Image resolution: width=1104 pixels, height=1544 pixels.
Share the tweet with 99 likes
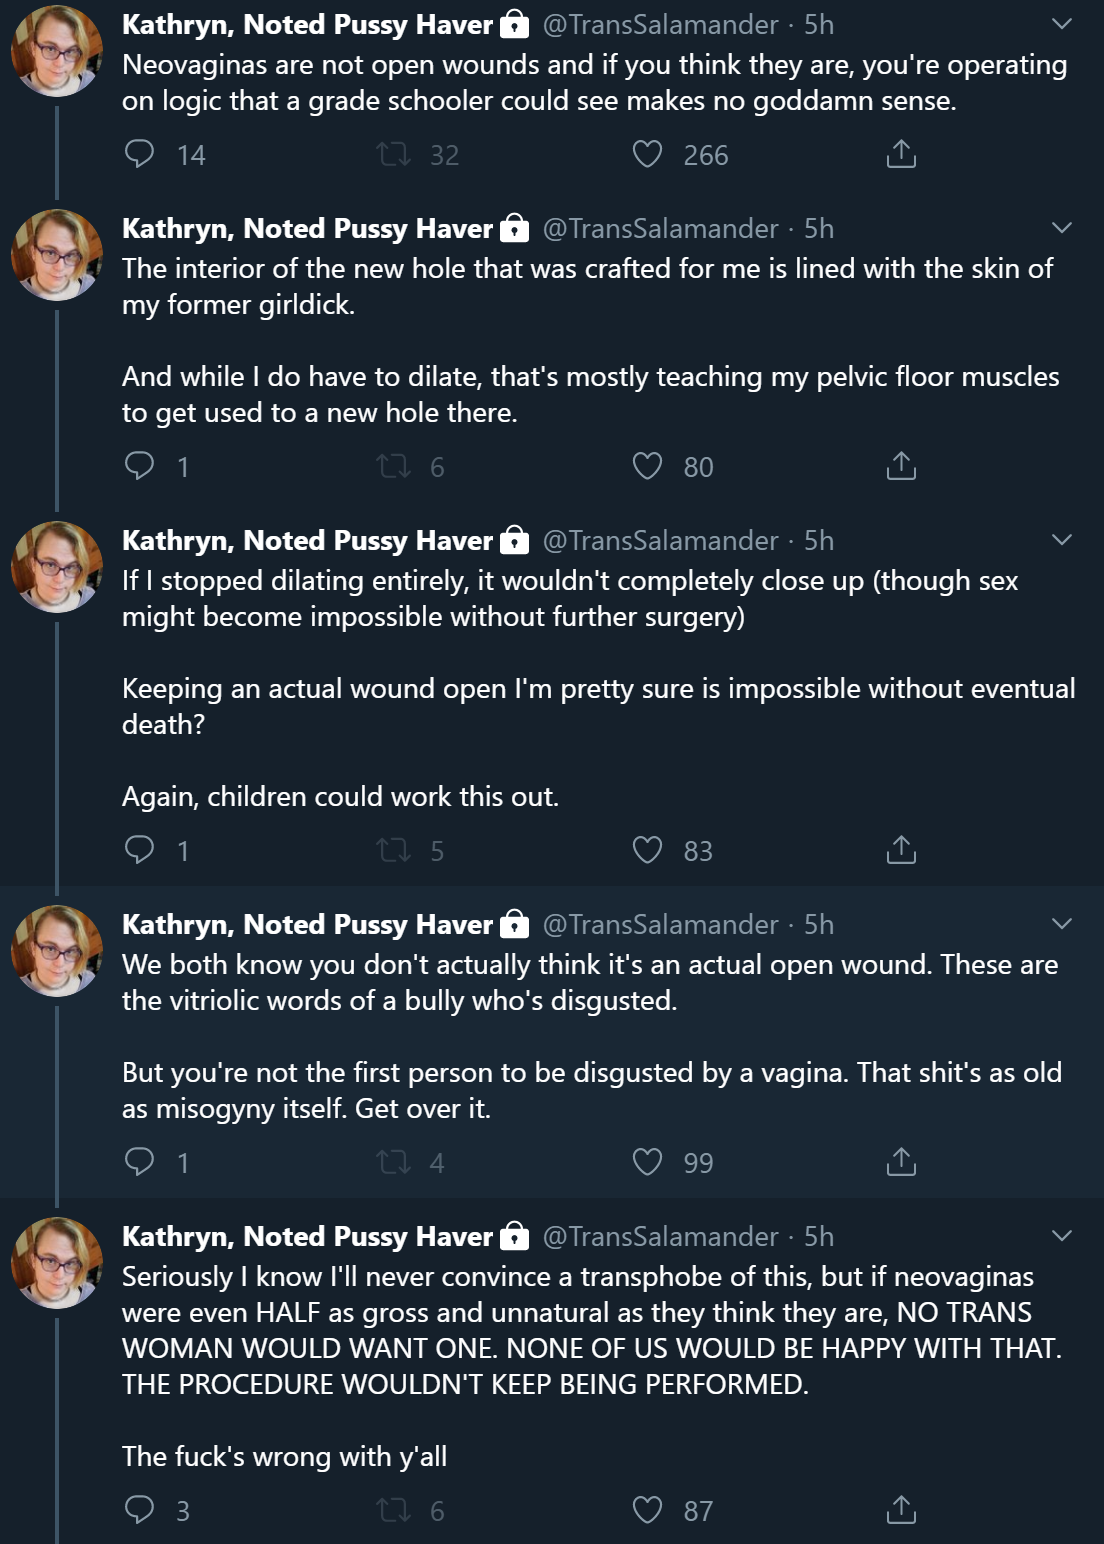901,1162
